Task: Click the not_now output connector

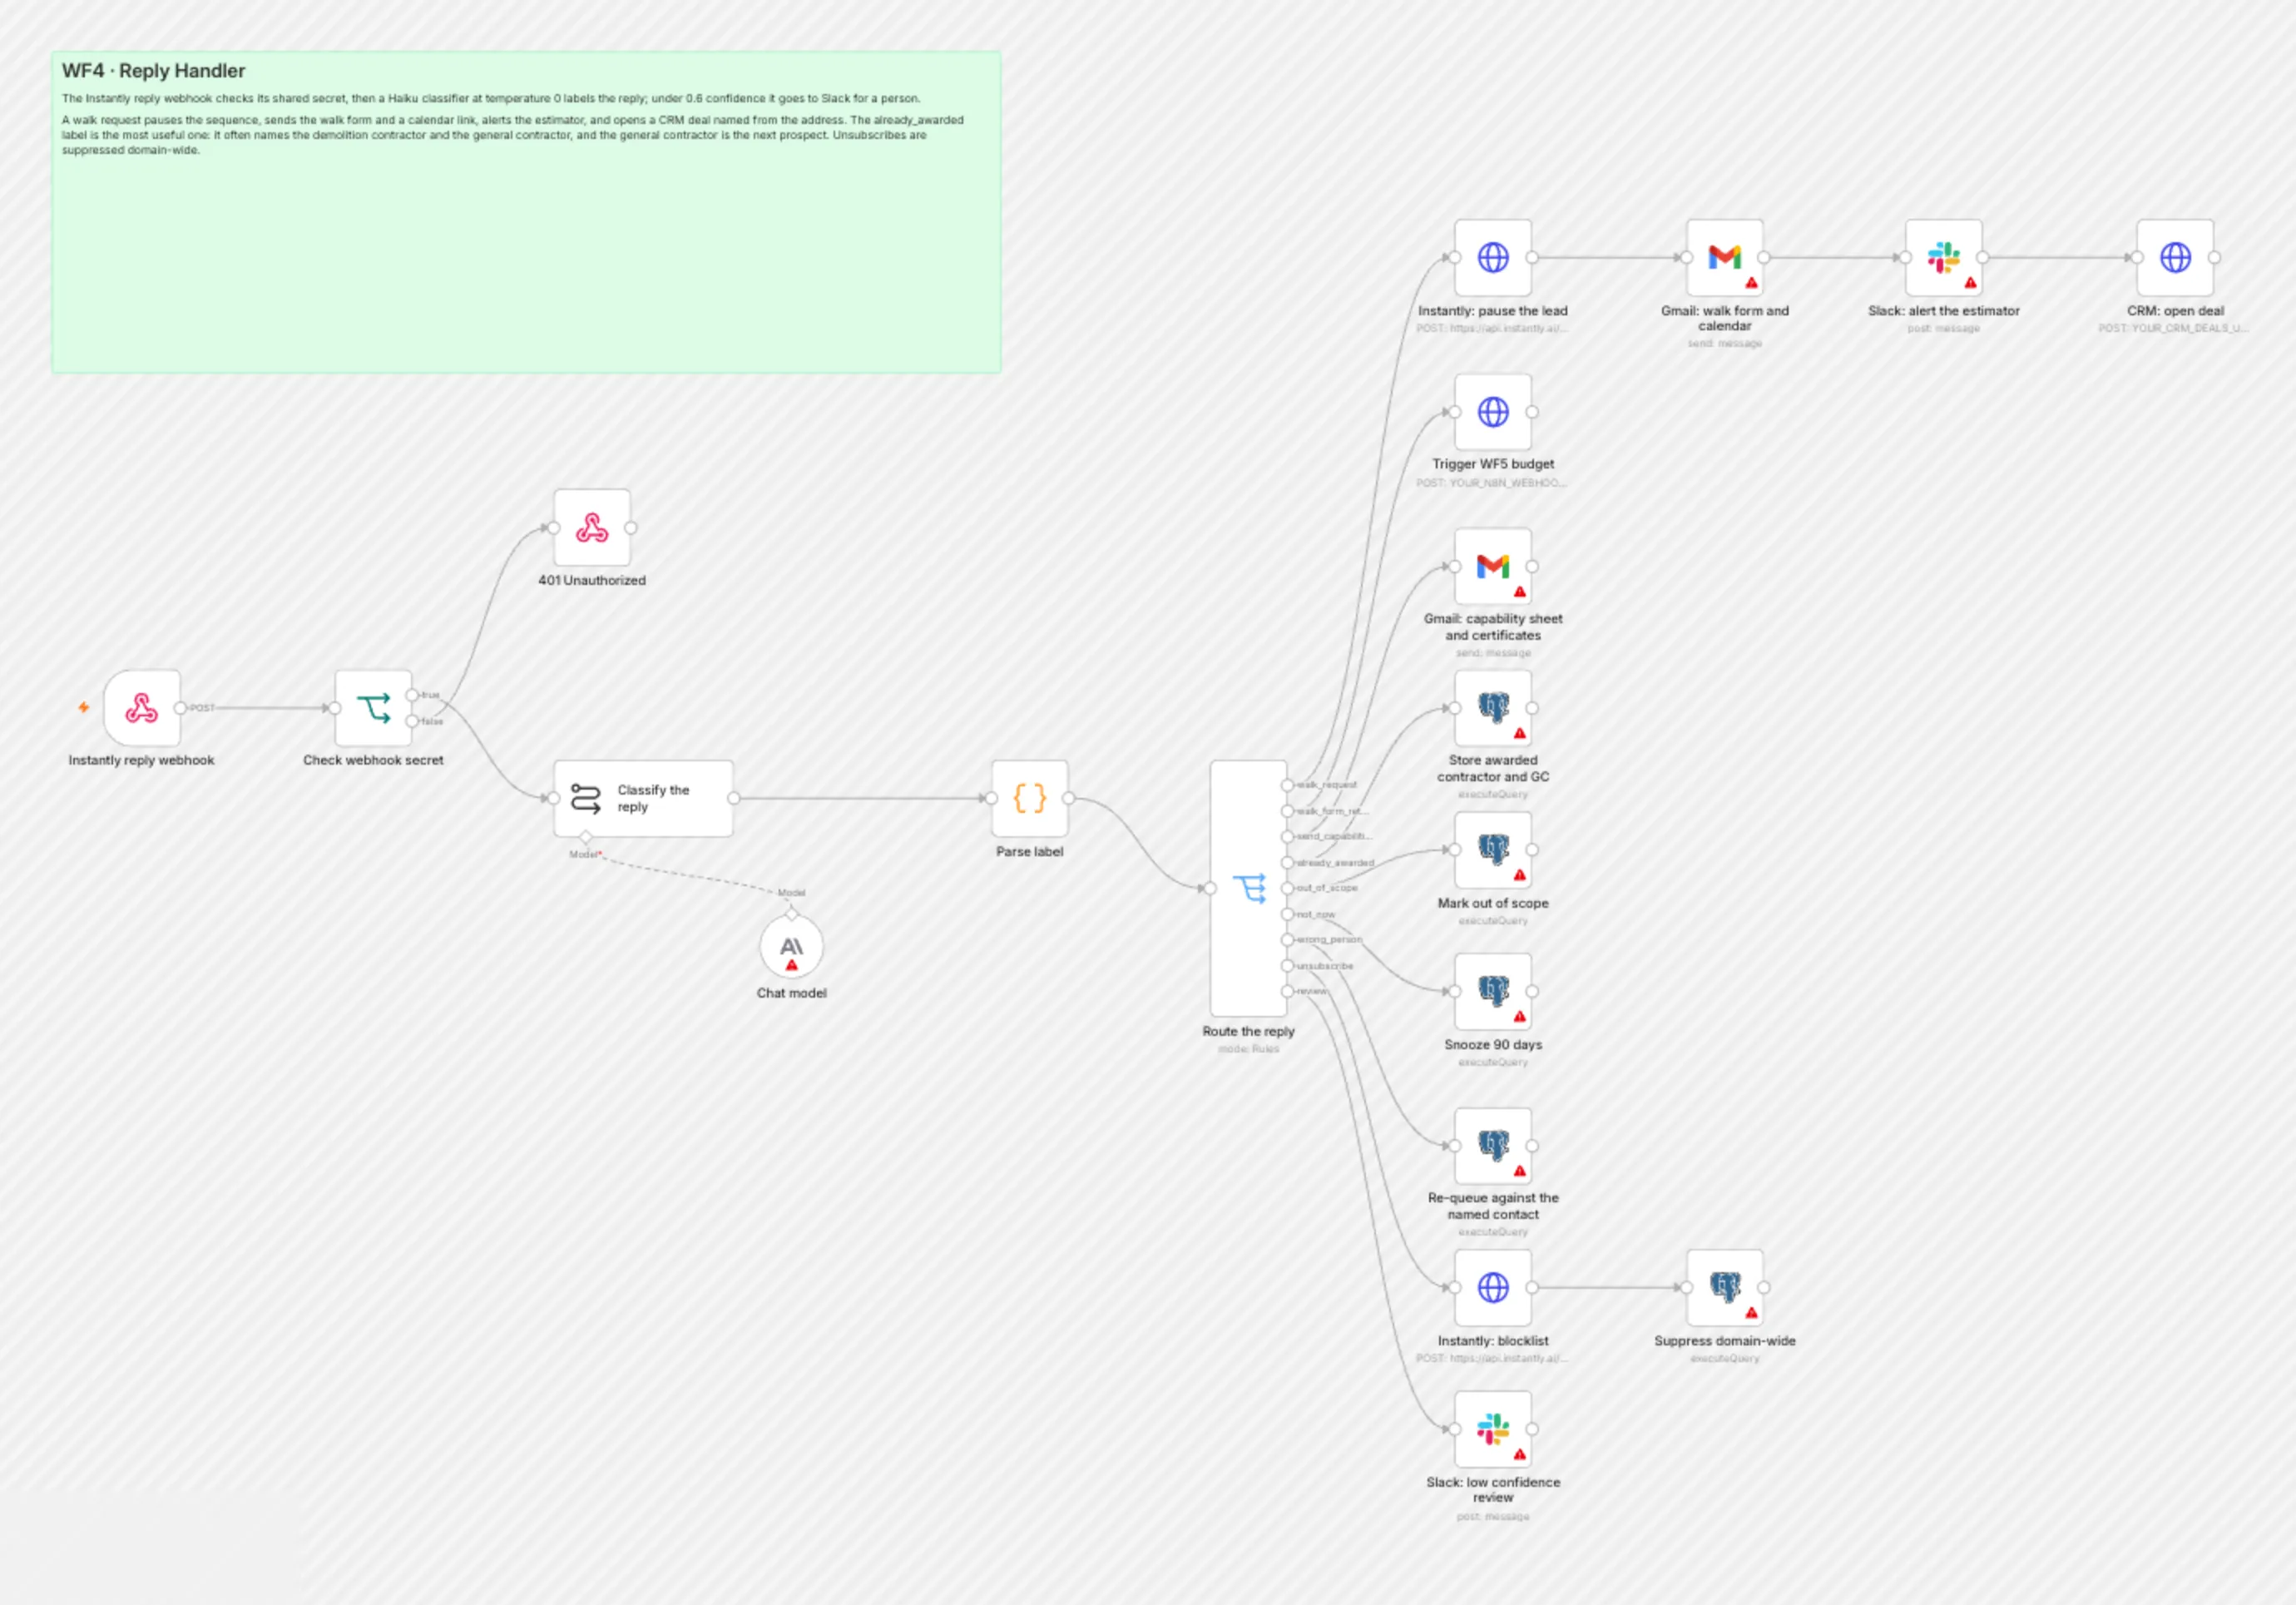Action: (1288, 914)
